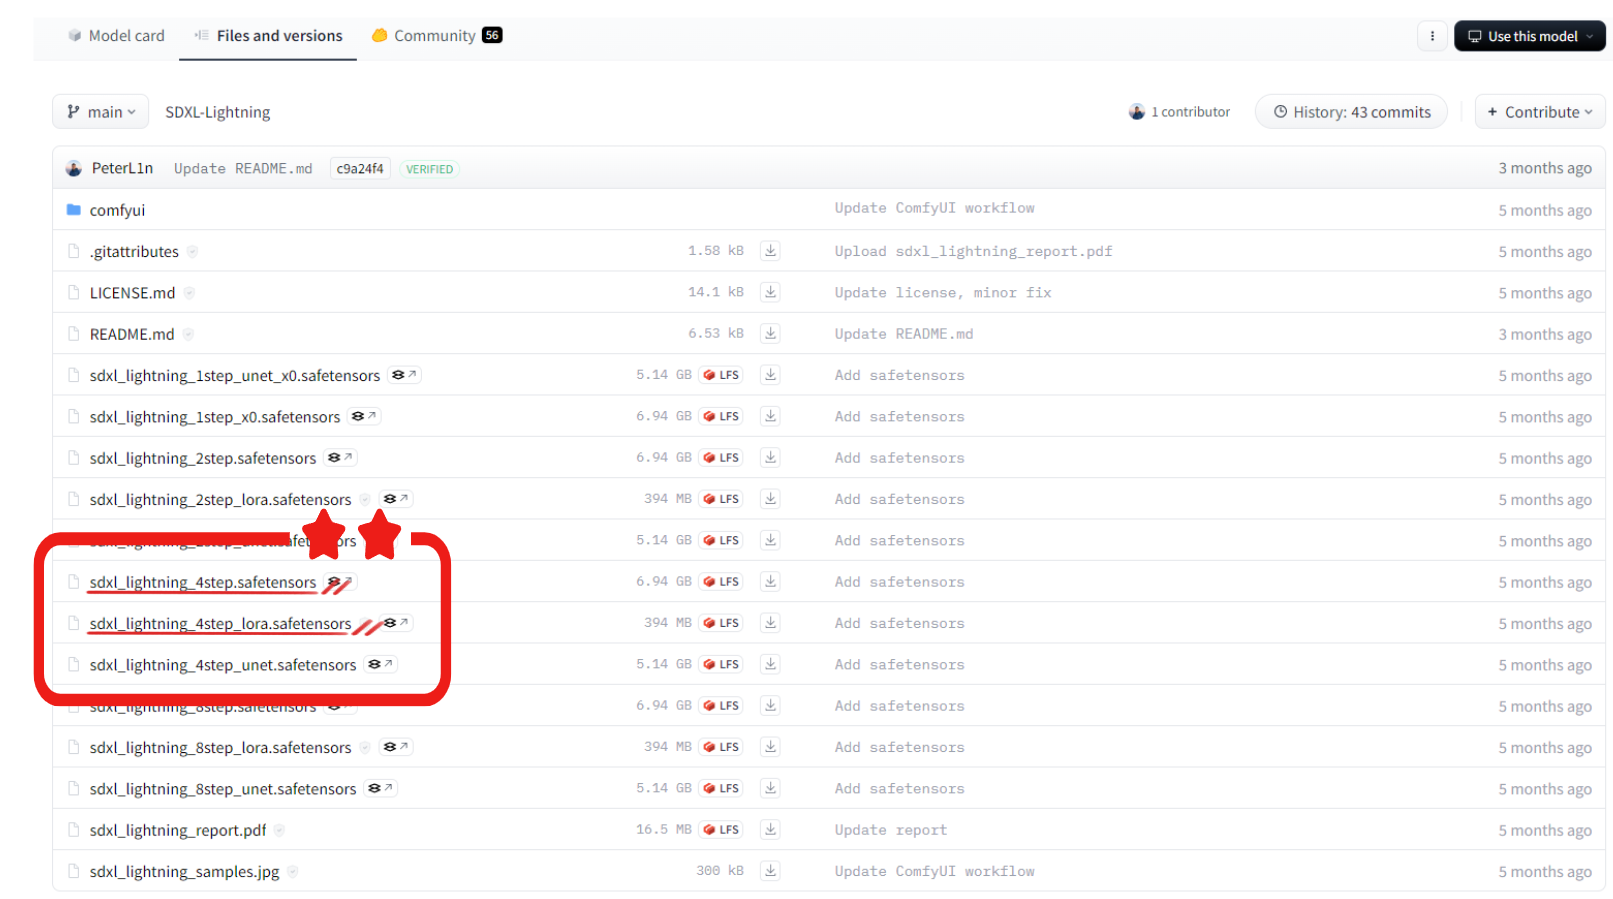Open sdxl_lightning_1step_unet_x0.safetensors file page

[235, 376]
